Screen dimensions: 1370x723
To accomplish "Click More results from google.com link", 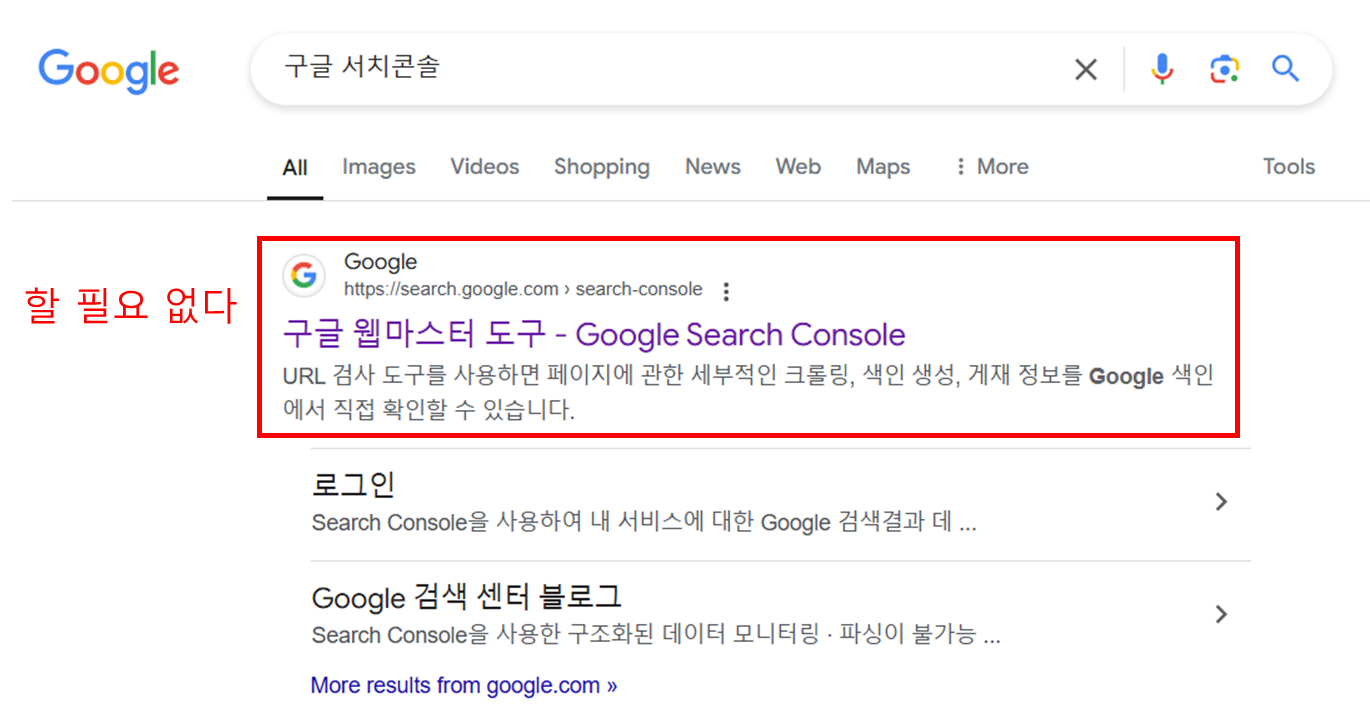I will click(464, 686).
